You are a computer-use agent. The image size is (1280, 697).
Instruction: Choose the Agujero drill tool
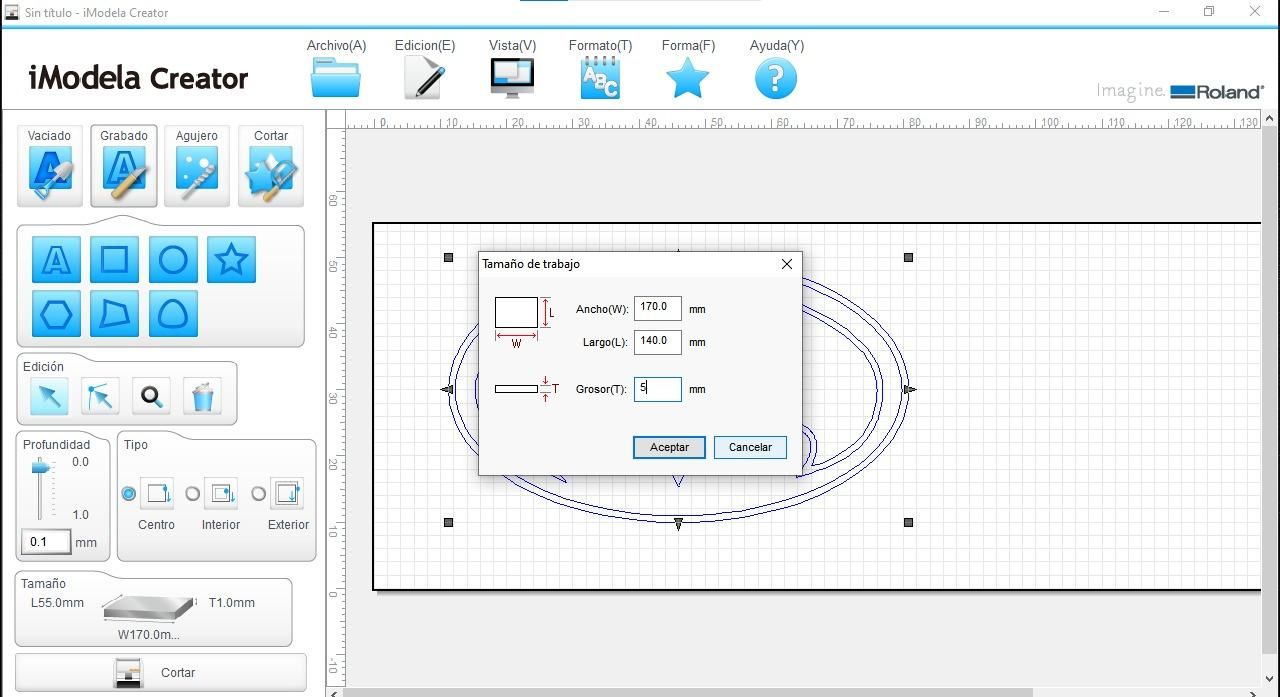197,166
